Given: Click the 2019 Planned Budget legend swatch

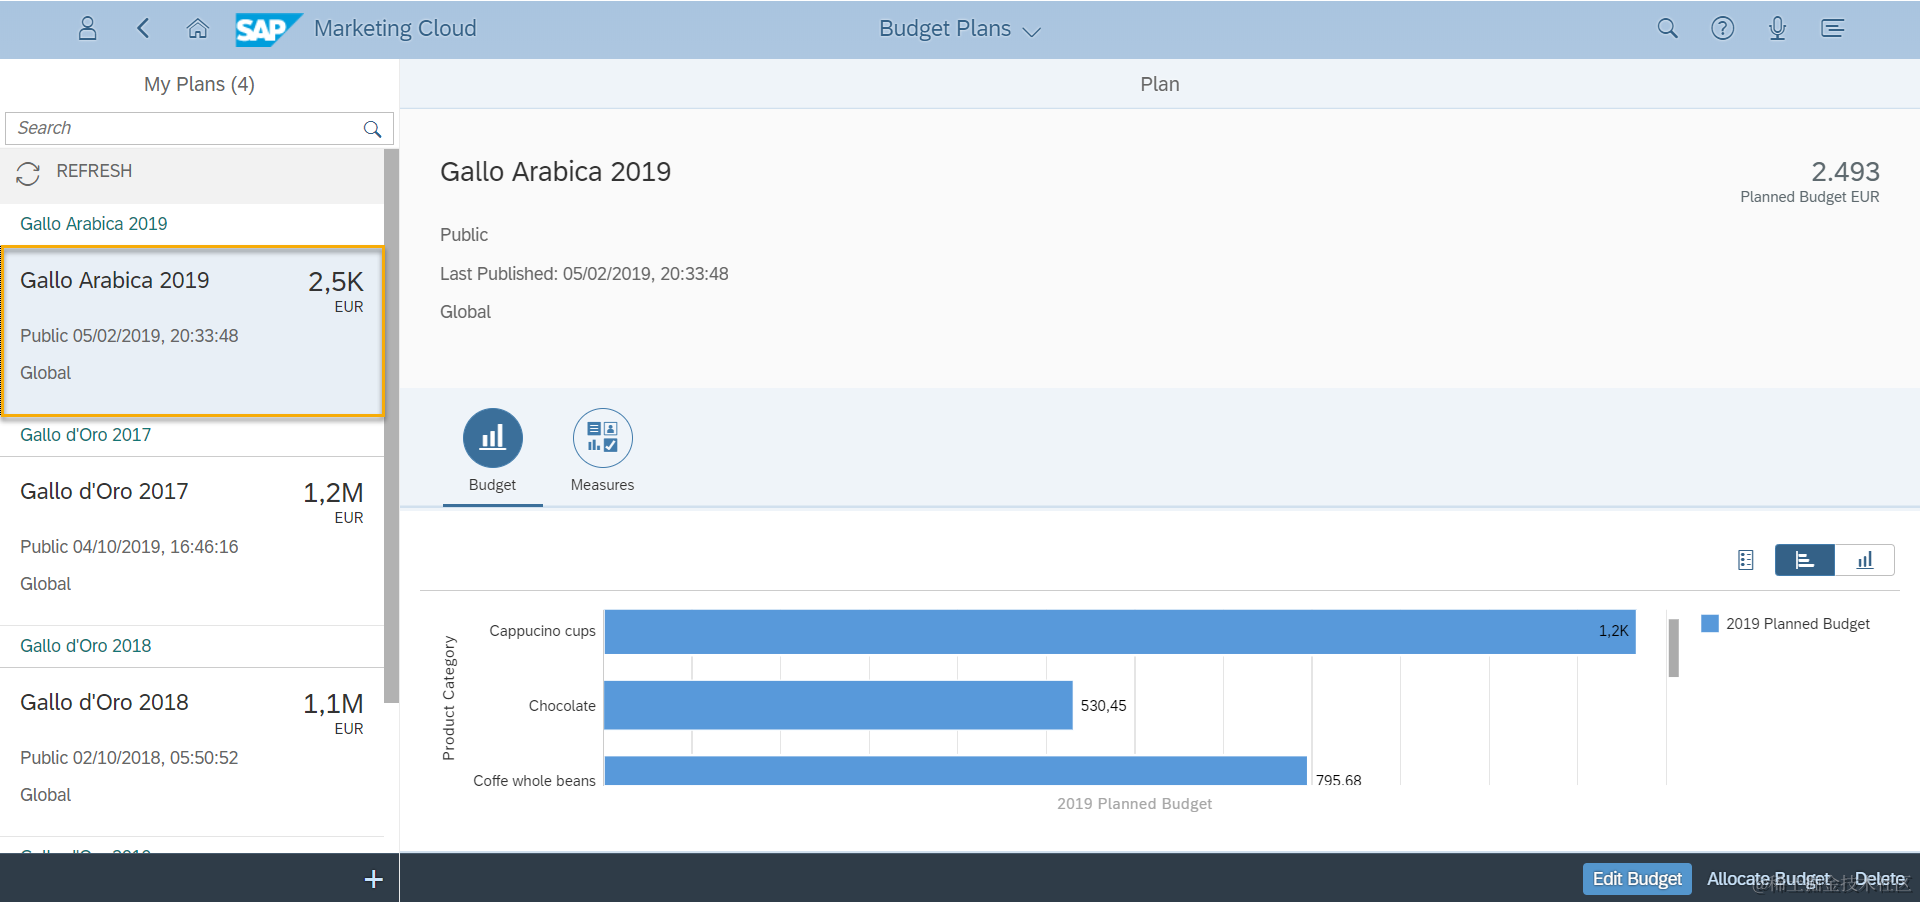Looking at the screenshot, I should point(1710,624).
